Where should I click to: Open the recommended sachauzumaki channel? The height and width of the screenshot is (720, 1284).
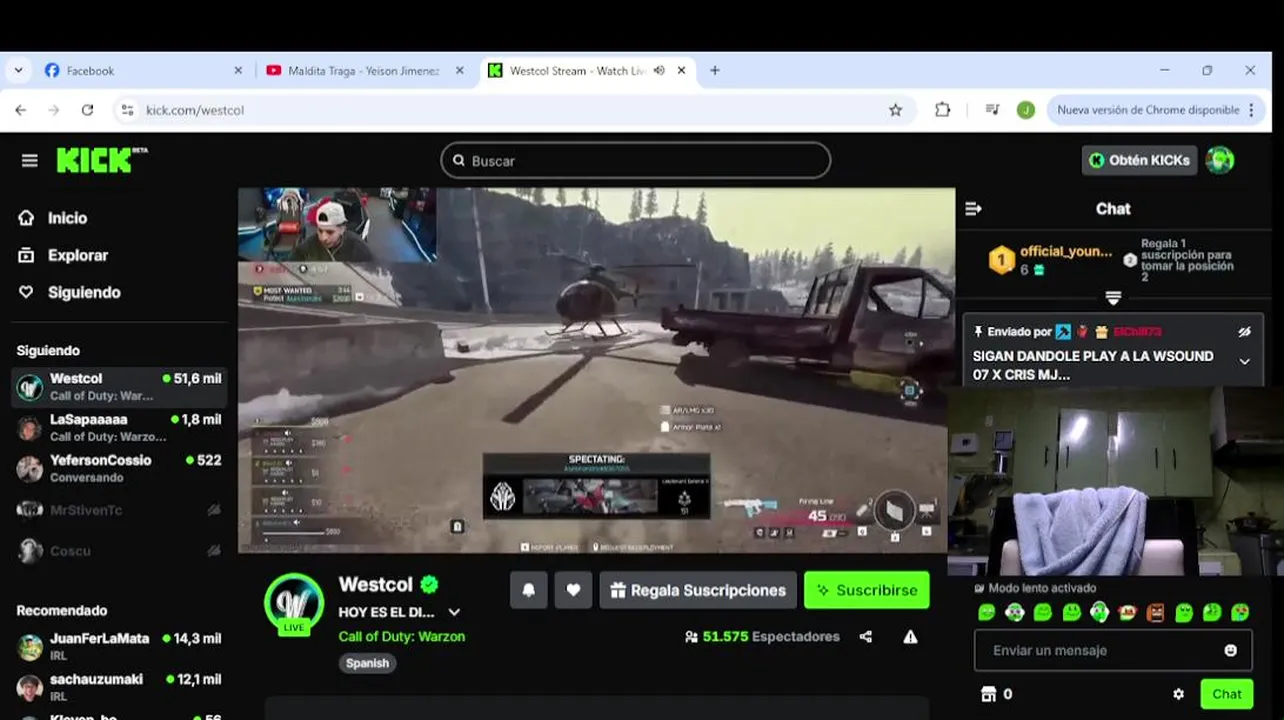click(119, 687)
